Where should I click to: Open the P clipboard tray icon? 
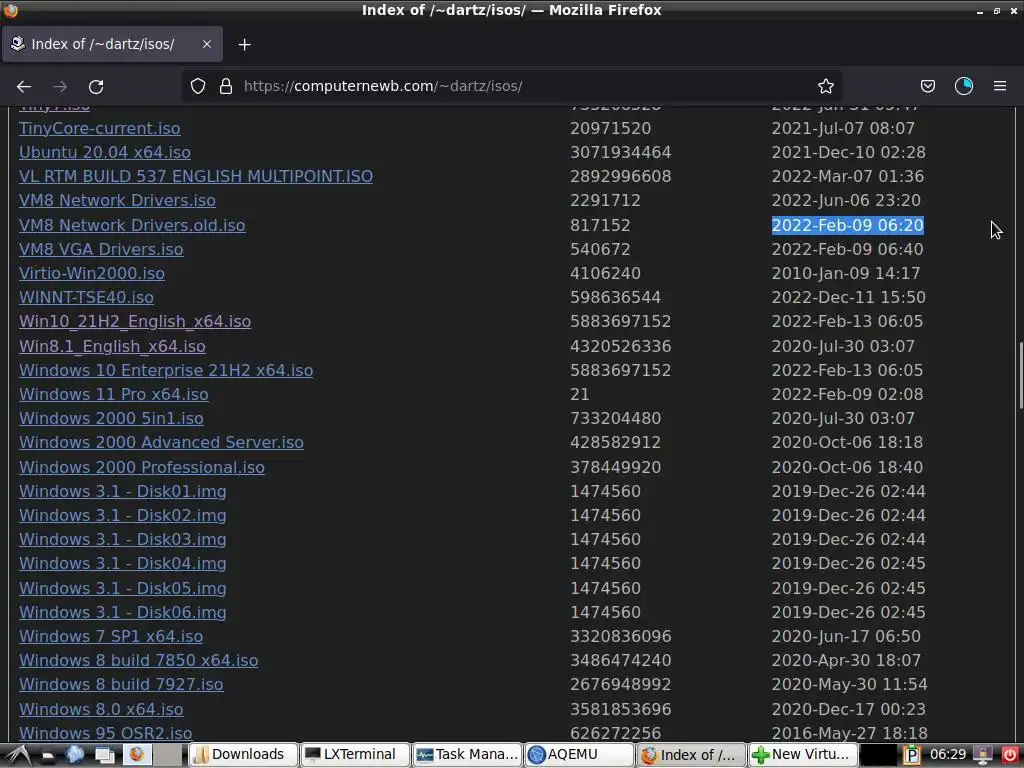911,755
